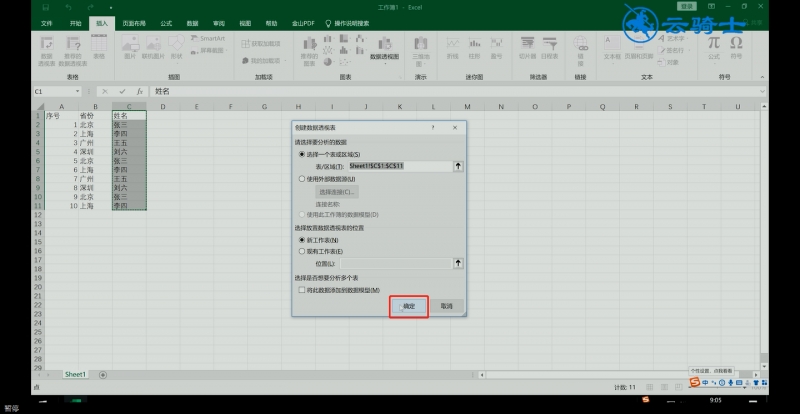
Task: Click collapse-dialog arrow beside 位置 field
Action: [x=458, y=263]
